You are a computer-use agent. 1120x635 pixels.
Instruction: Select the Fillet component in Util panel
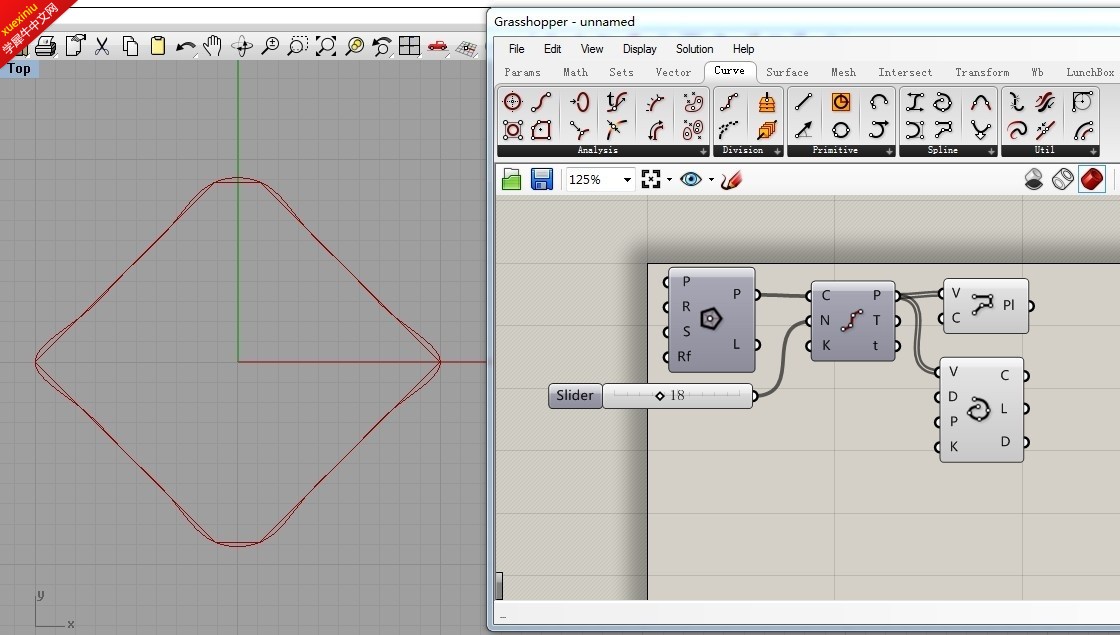point(1083,102)
